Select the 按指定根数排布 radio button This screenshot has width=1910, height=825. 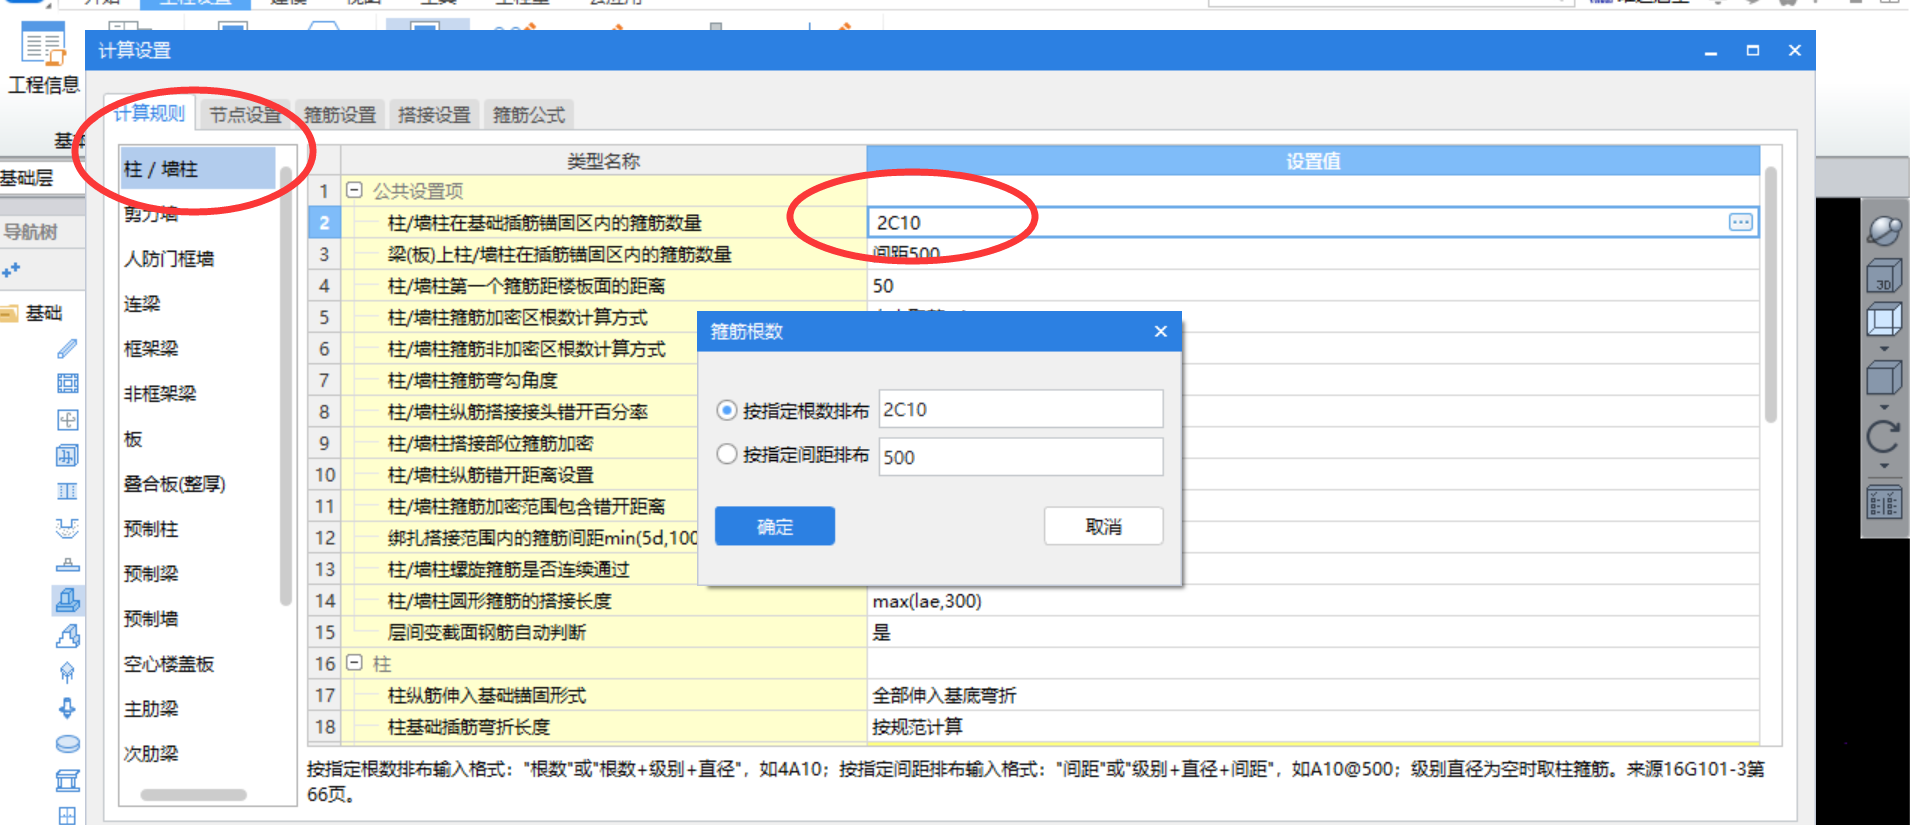[x=727, y=411]
